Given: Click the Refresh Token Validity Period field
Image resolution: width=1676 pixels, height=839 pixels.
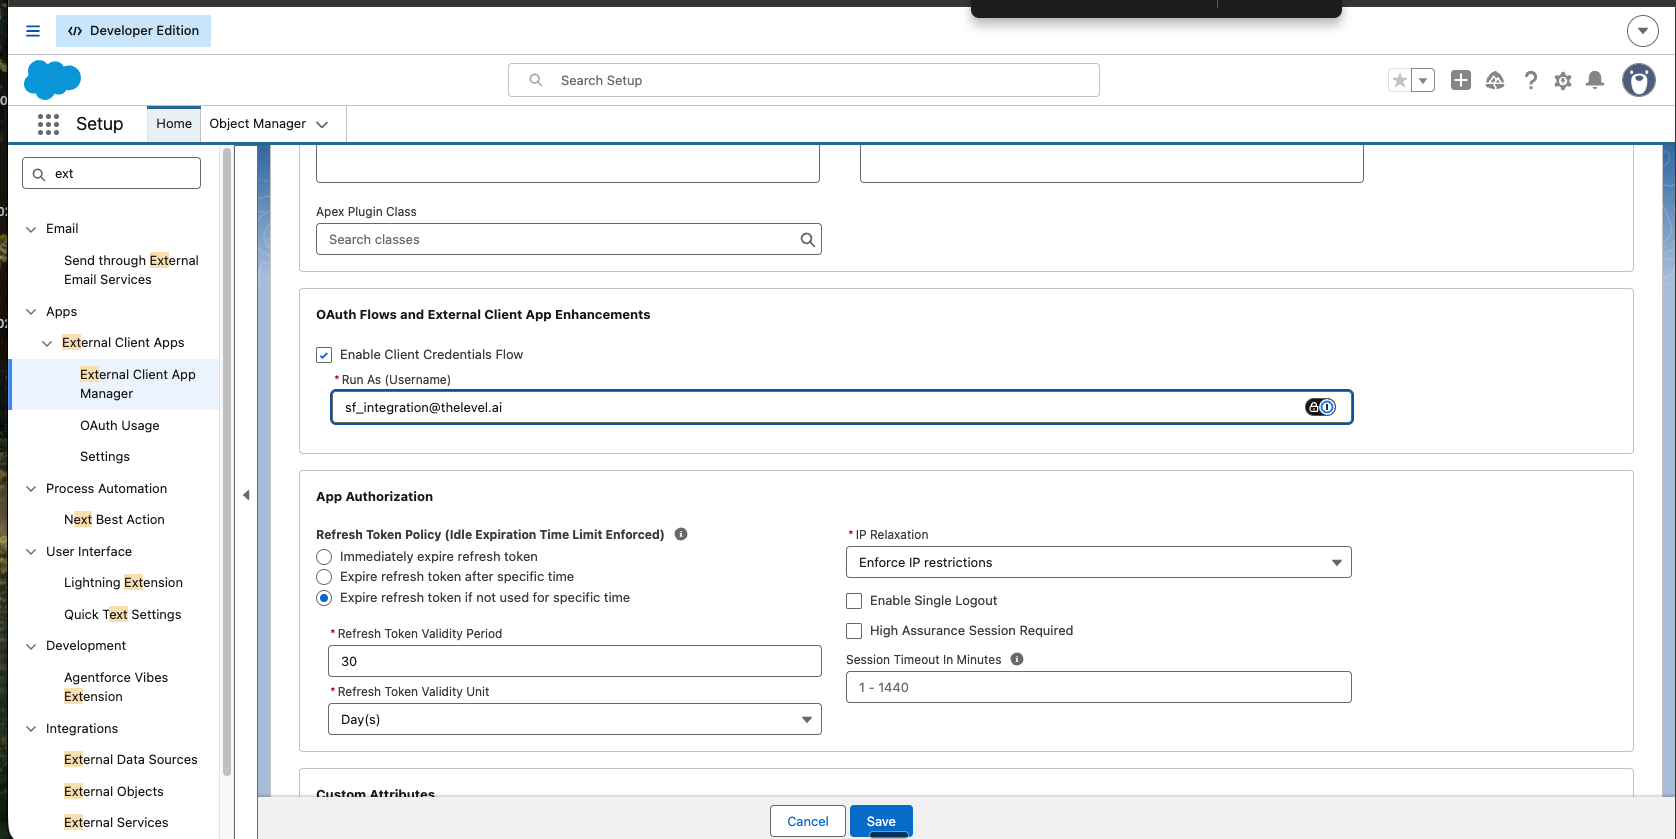Looking at the screenshot, I should pyautogui.click(x=575, y=661).
